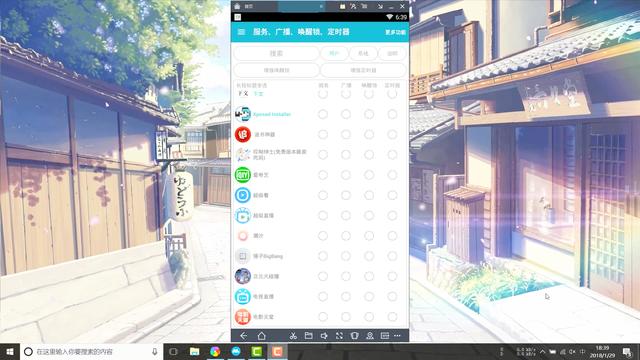Click the scissors screenshot tool
This screenshot has height=360, width=640.
(x=293, y=336)
